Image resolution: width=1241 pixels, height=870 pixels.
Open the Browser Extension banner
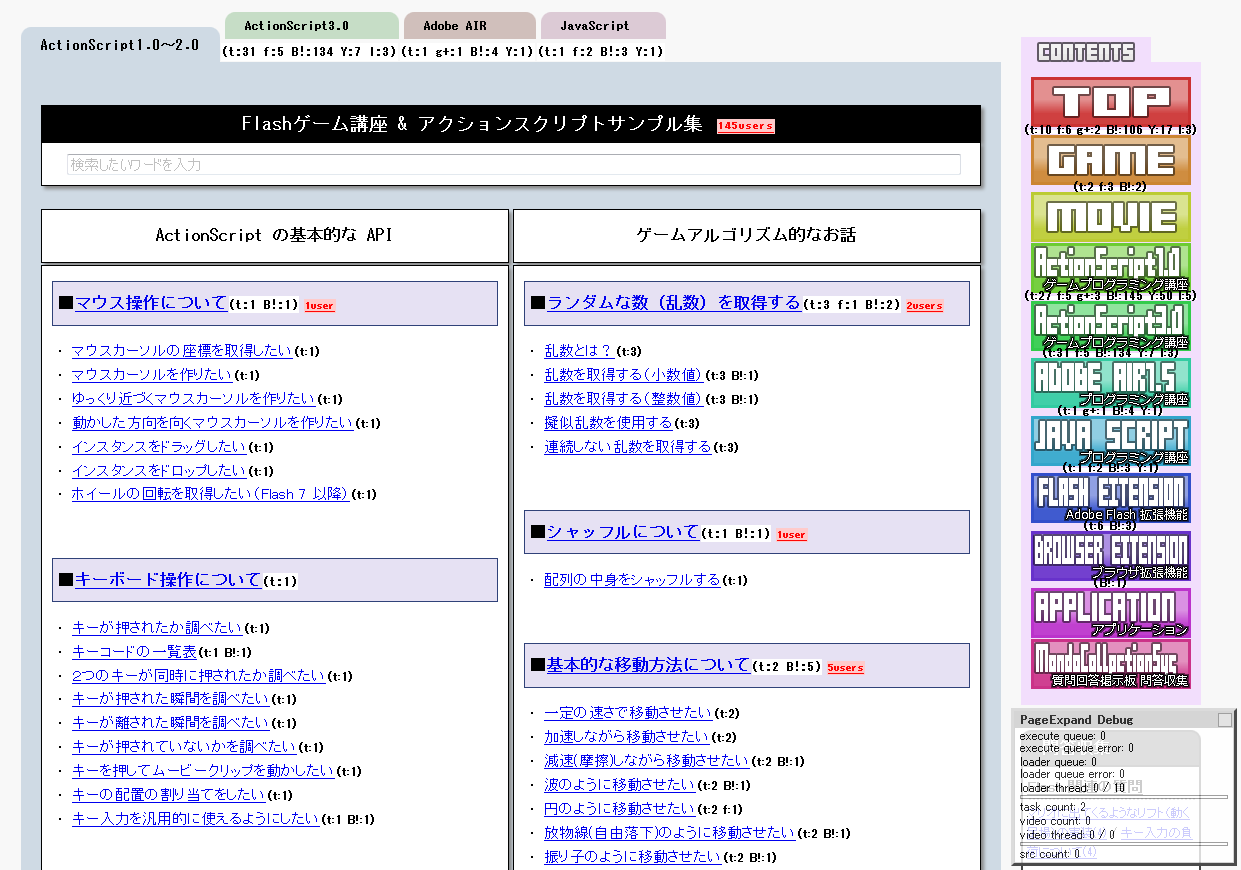tap(1110, 554)
